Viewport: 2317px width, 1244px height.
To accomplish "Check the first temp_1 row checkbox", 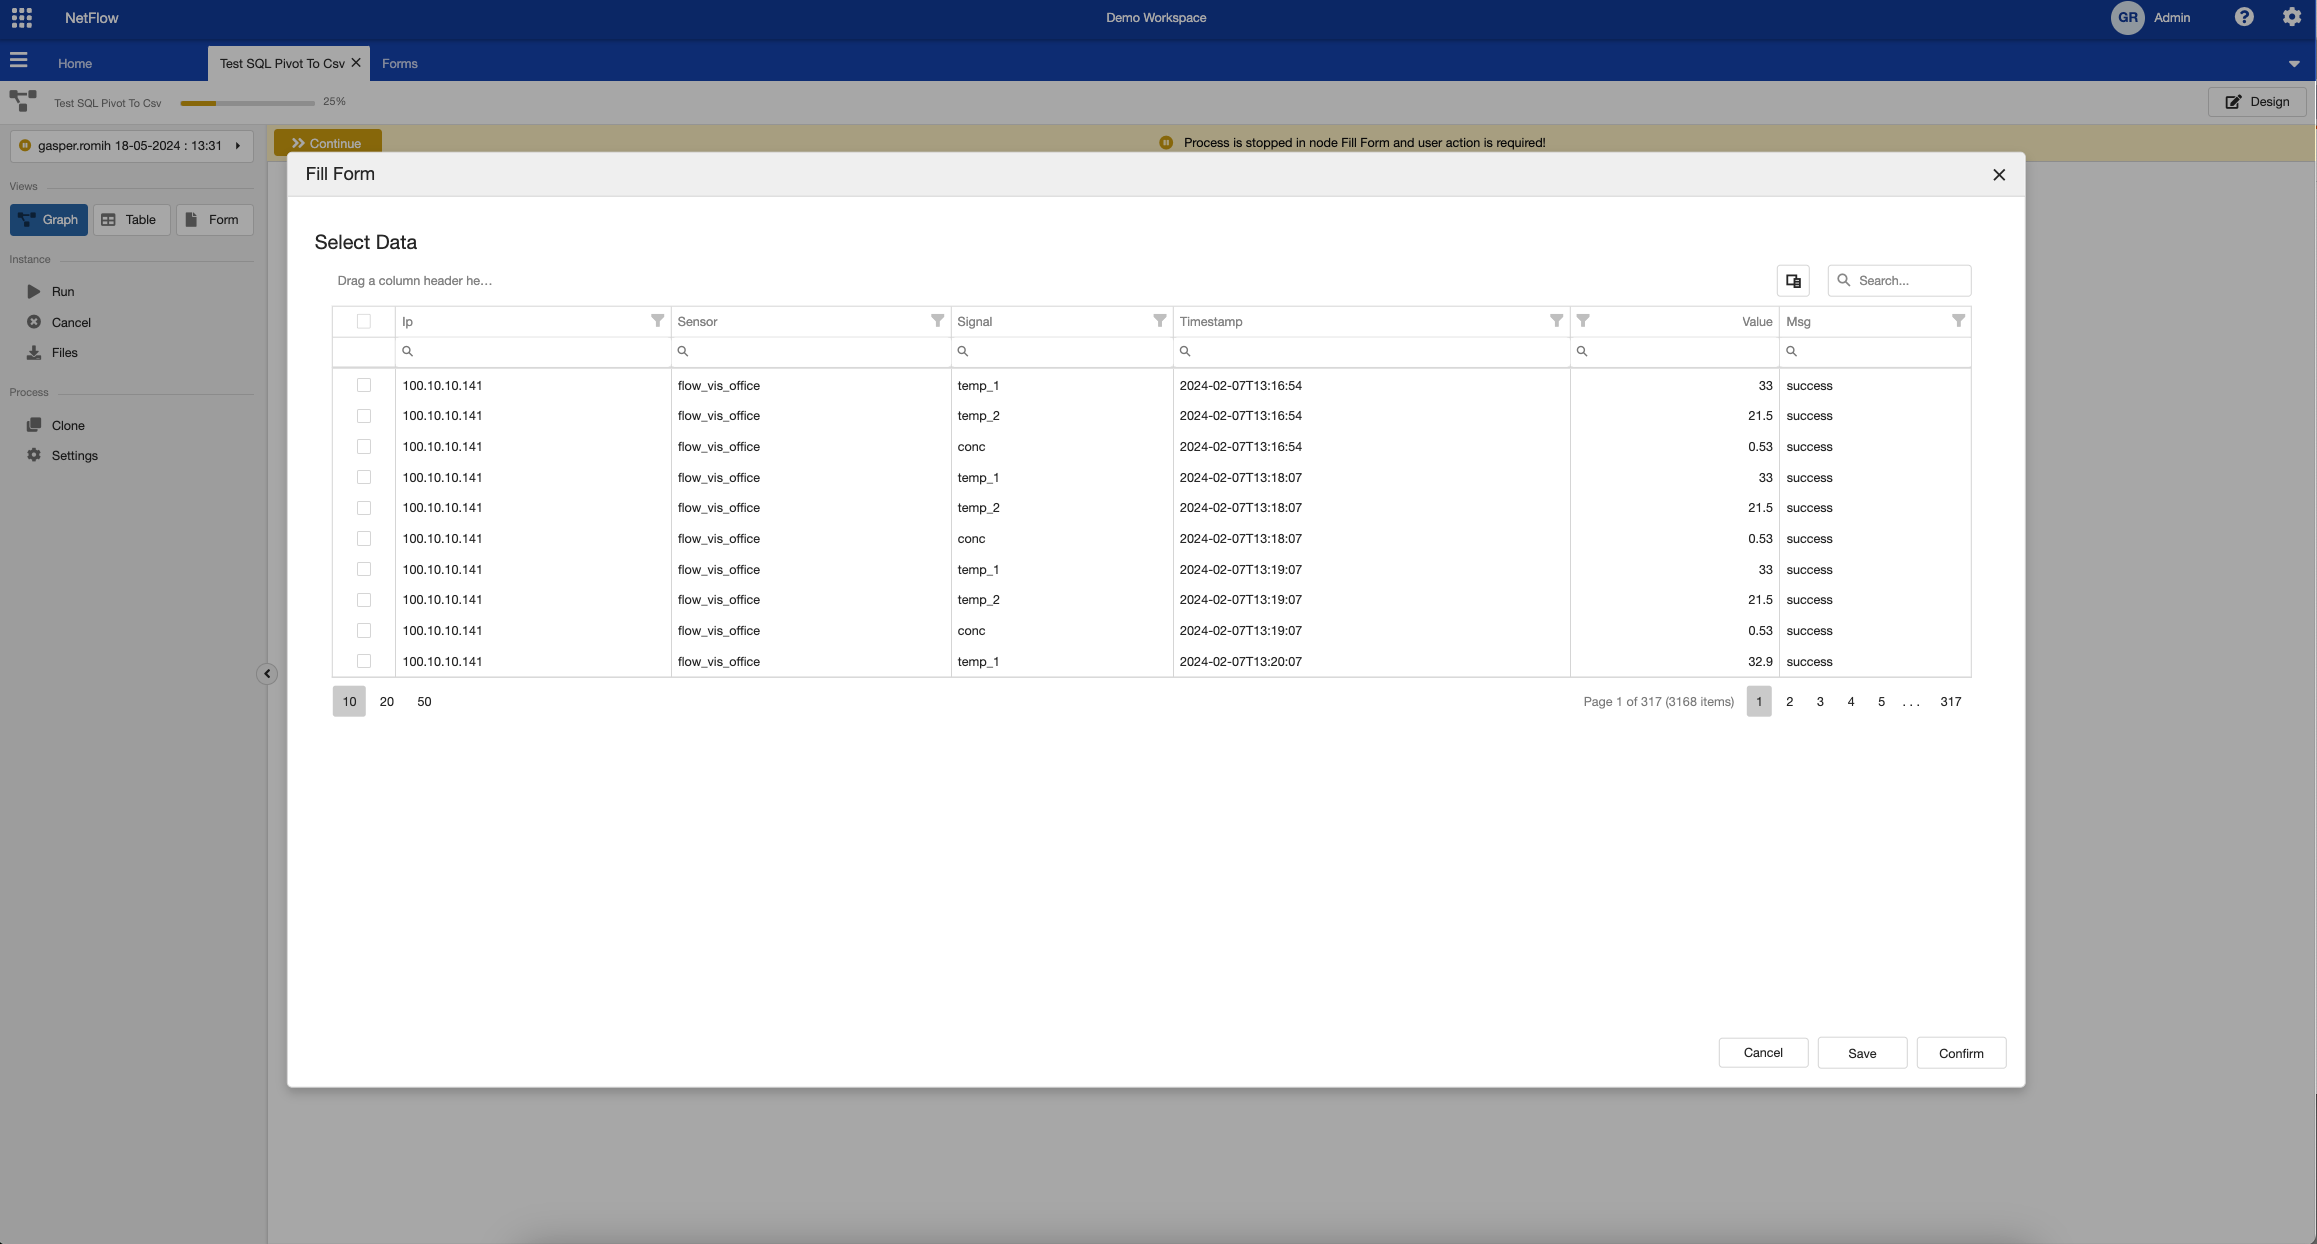I will [x=364, y=385].
